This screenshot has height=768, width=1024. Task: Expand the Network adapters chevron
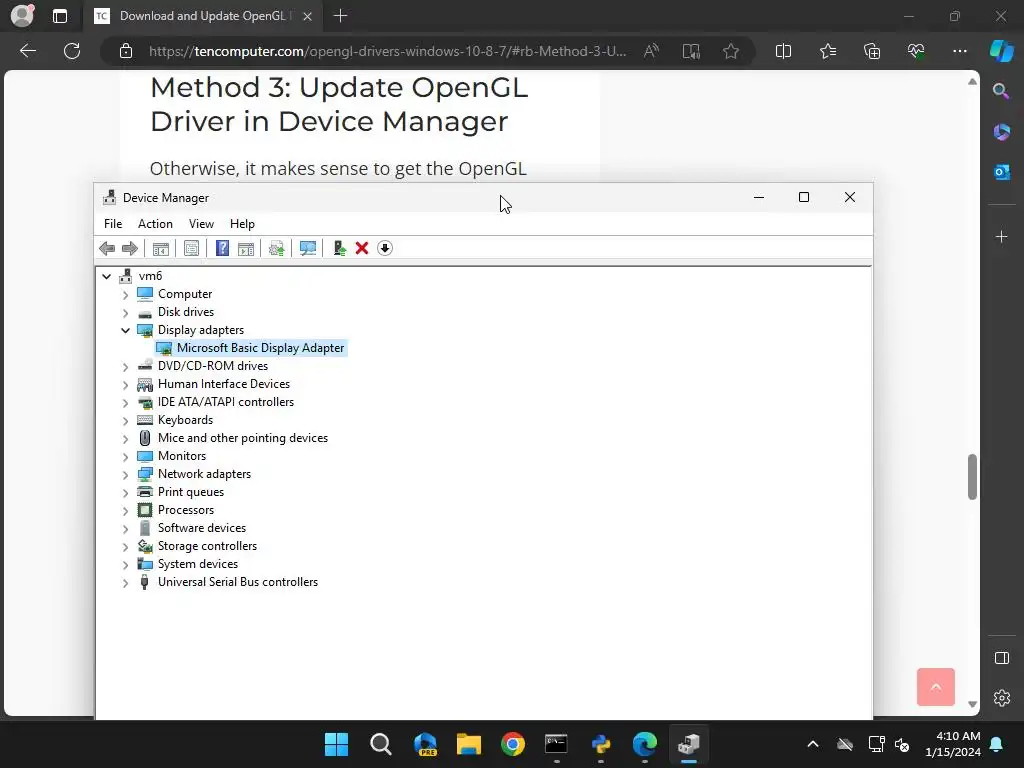125,474
